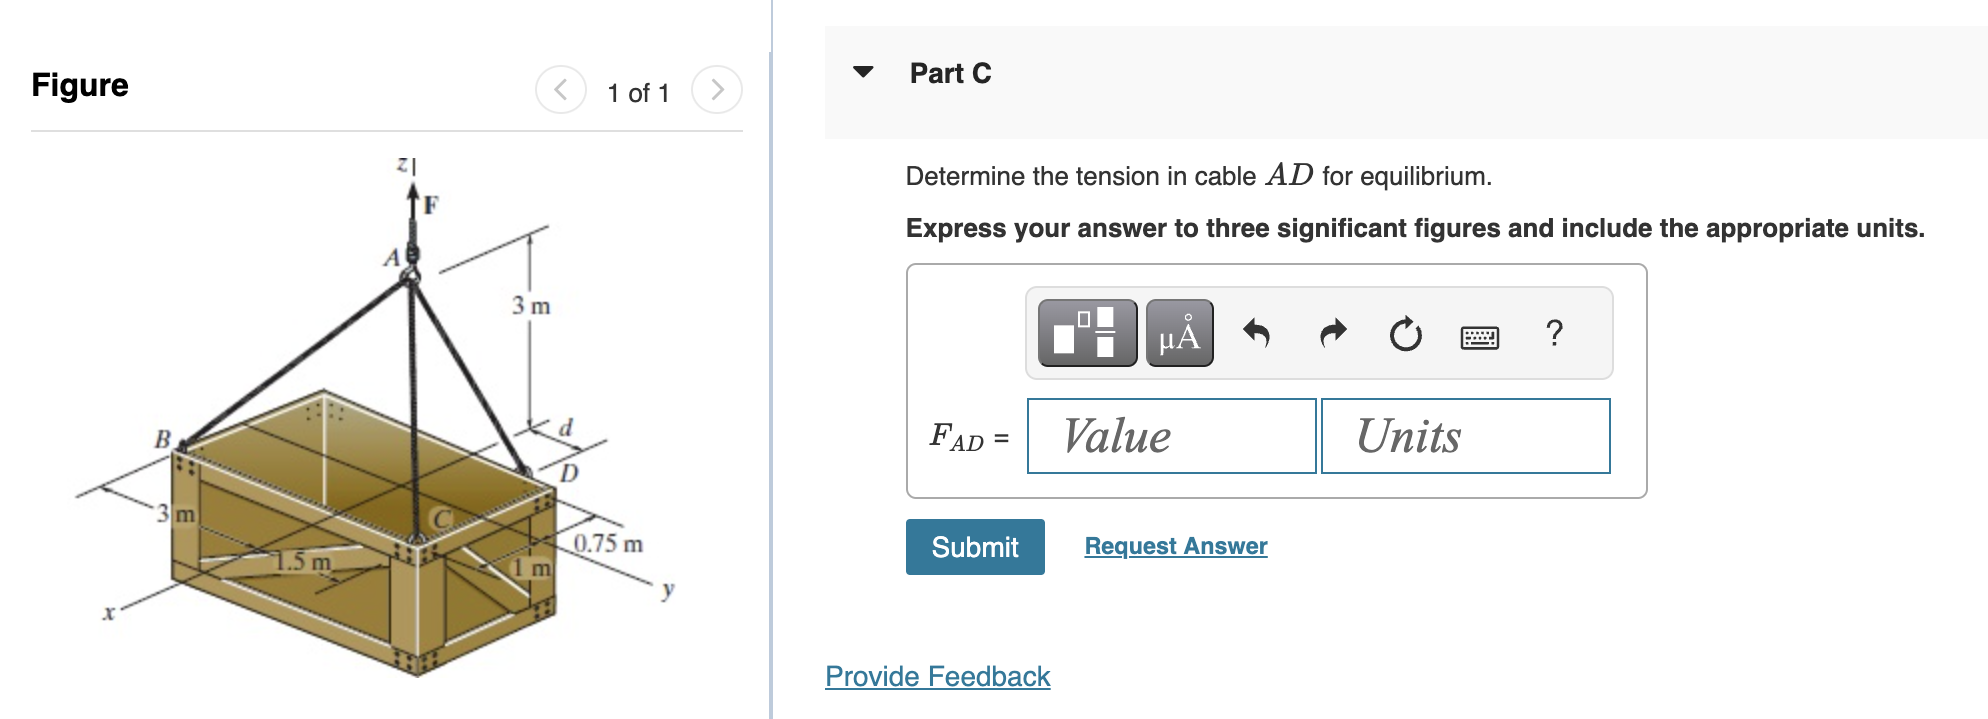Open the Provide Feedback link
The image size is (1988, 719).
tap(936, 677)
